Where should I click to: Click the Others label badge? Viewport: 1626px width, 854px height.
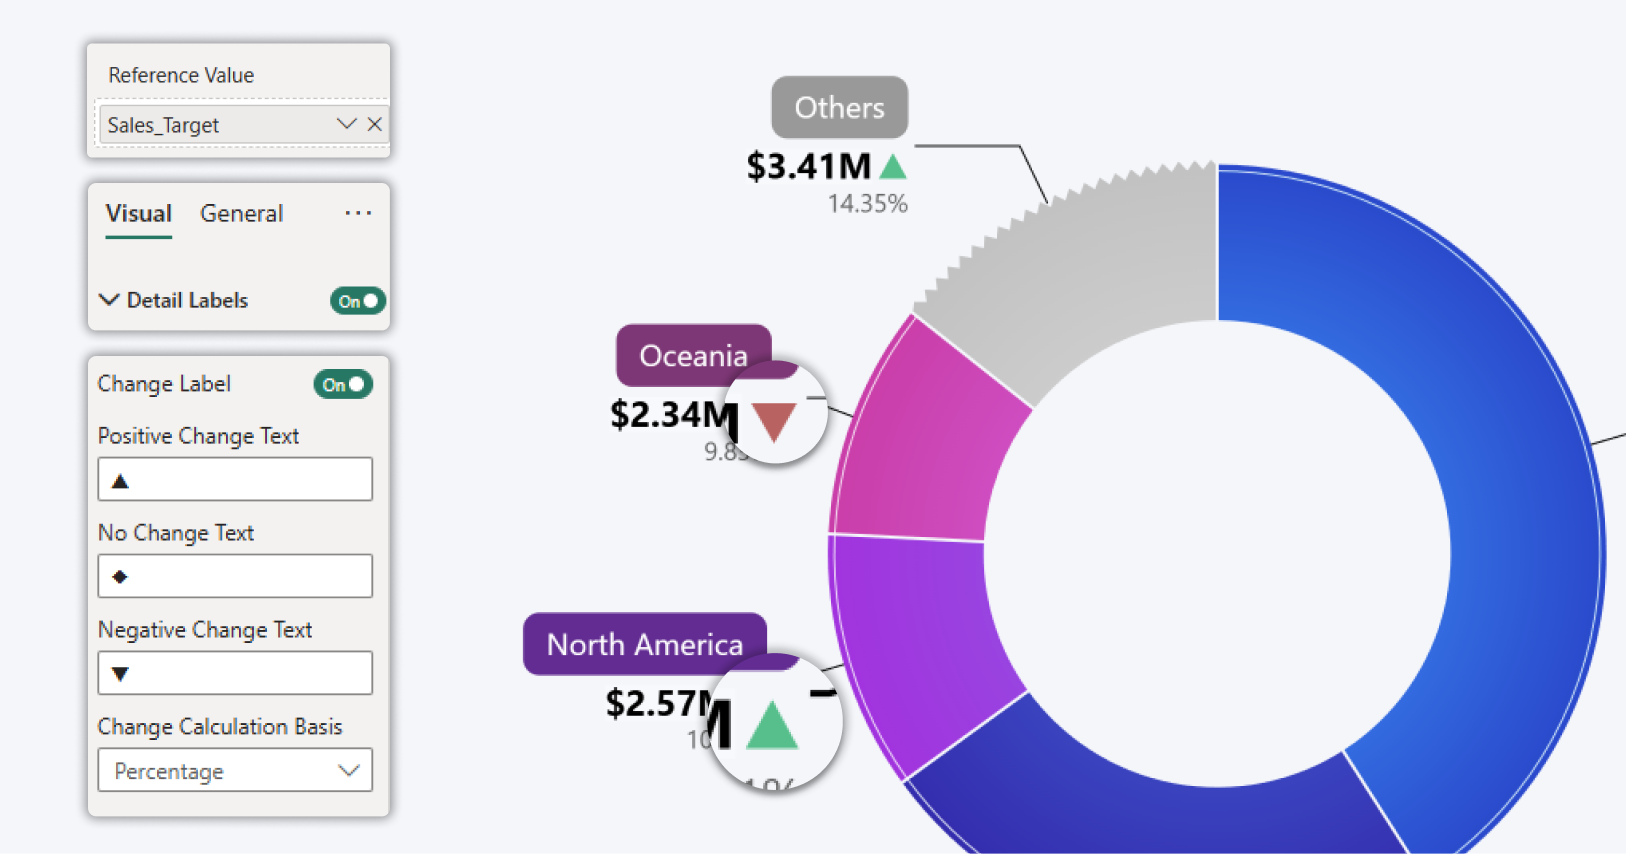[839, 108]
